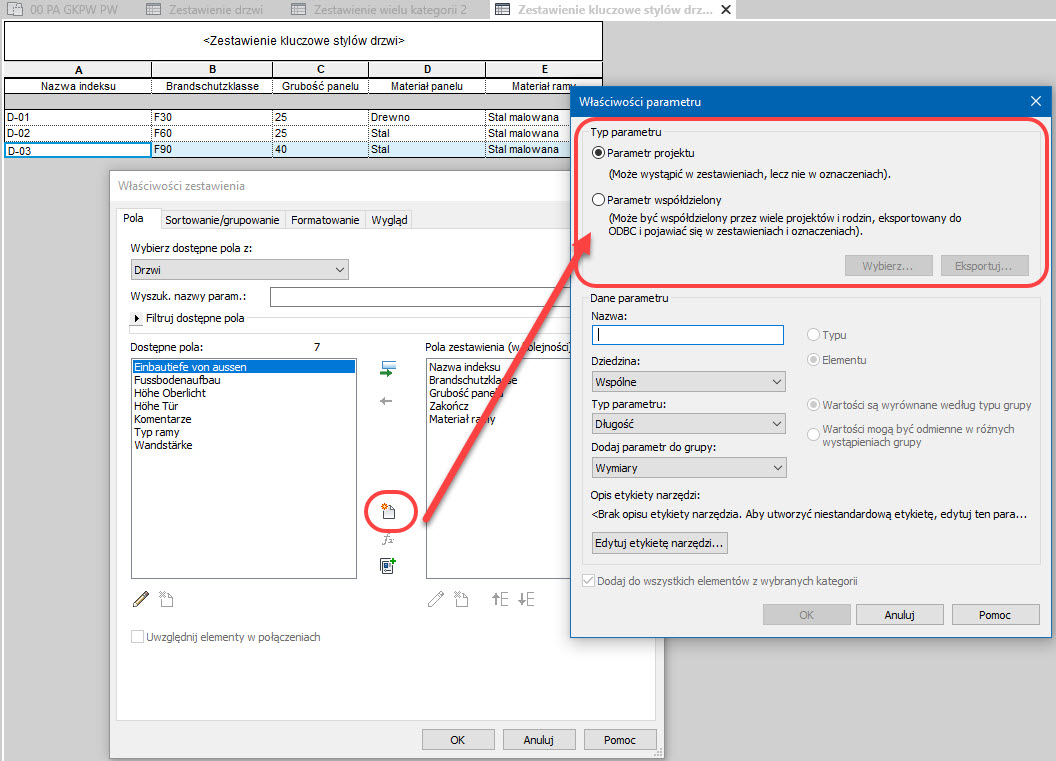This screenshot has width=1056, height=761.
Task: Open the Dziedzina dropdown showing Wspólne
Action: pos(688,381)
